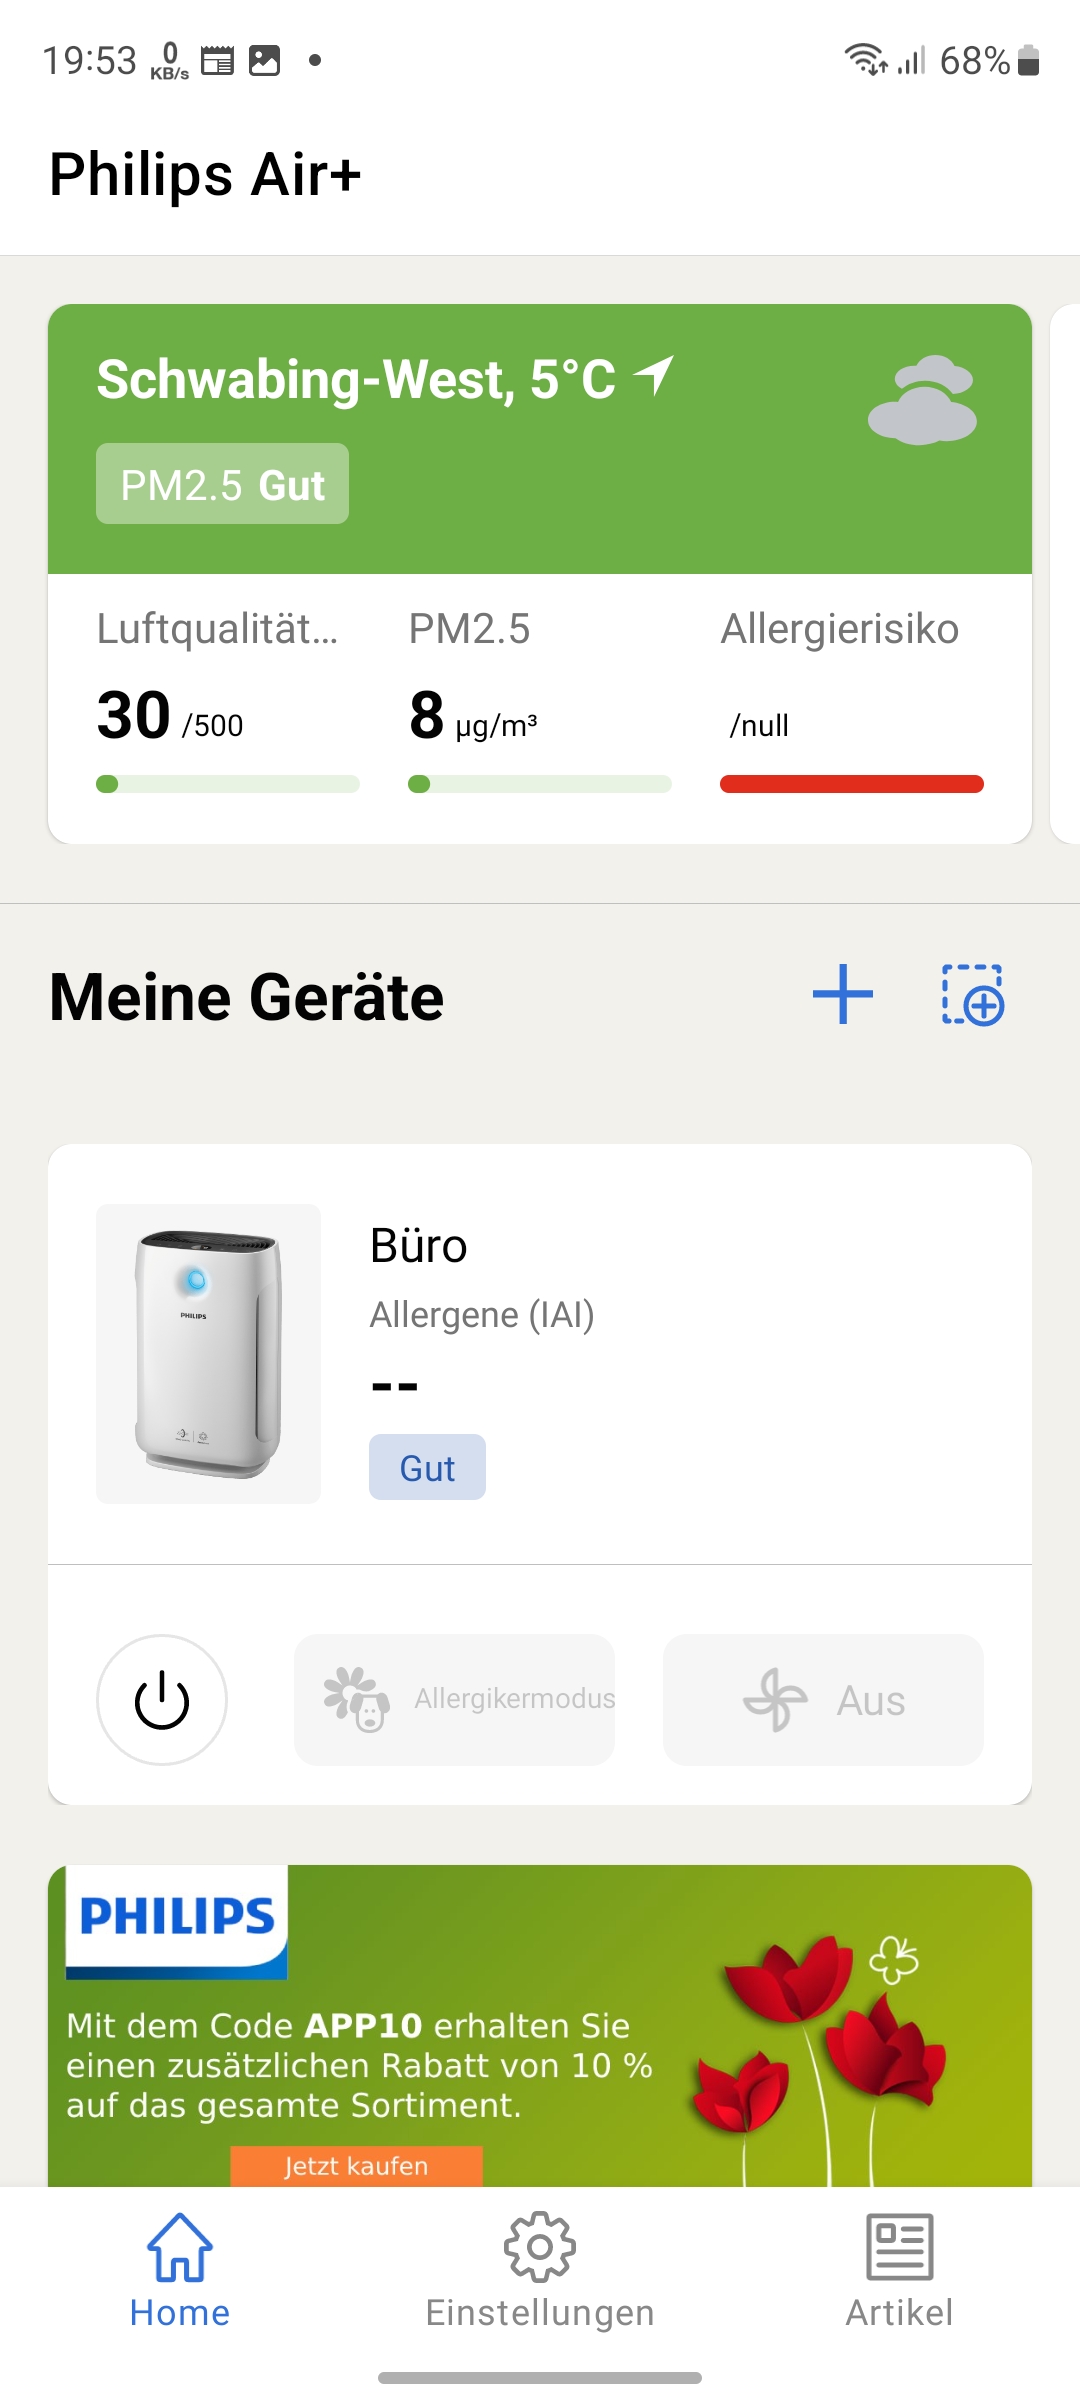Image resolution: width=1080 pixels, height=2400 pixels.
Task: Toggle the Büro purifier power button
Action: pyautogui.click(x=162, y=1700)
